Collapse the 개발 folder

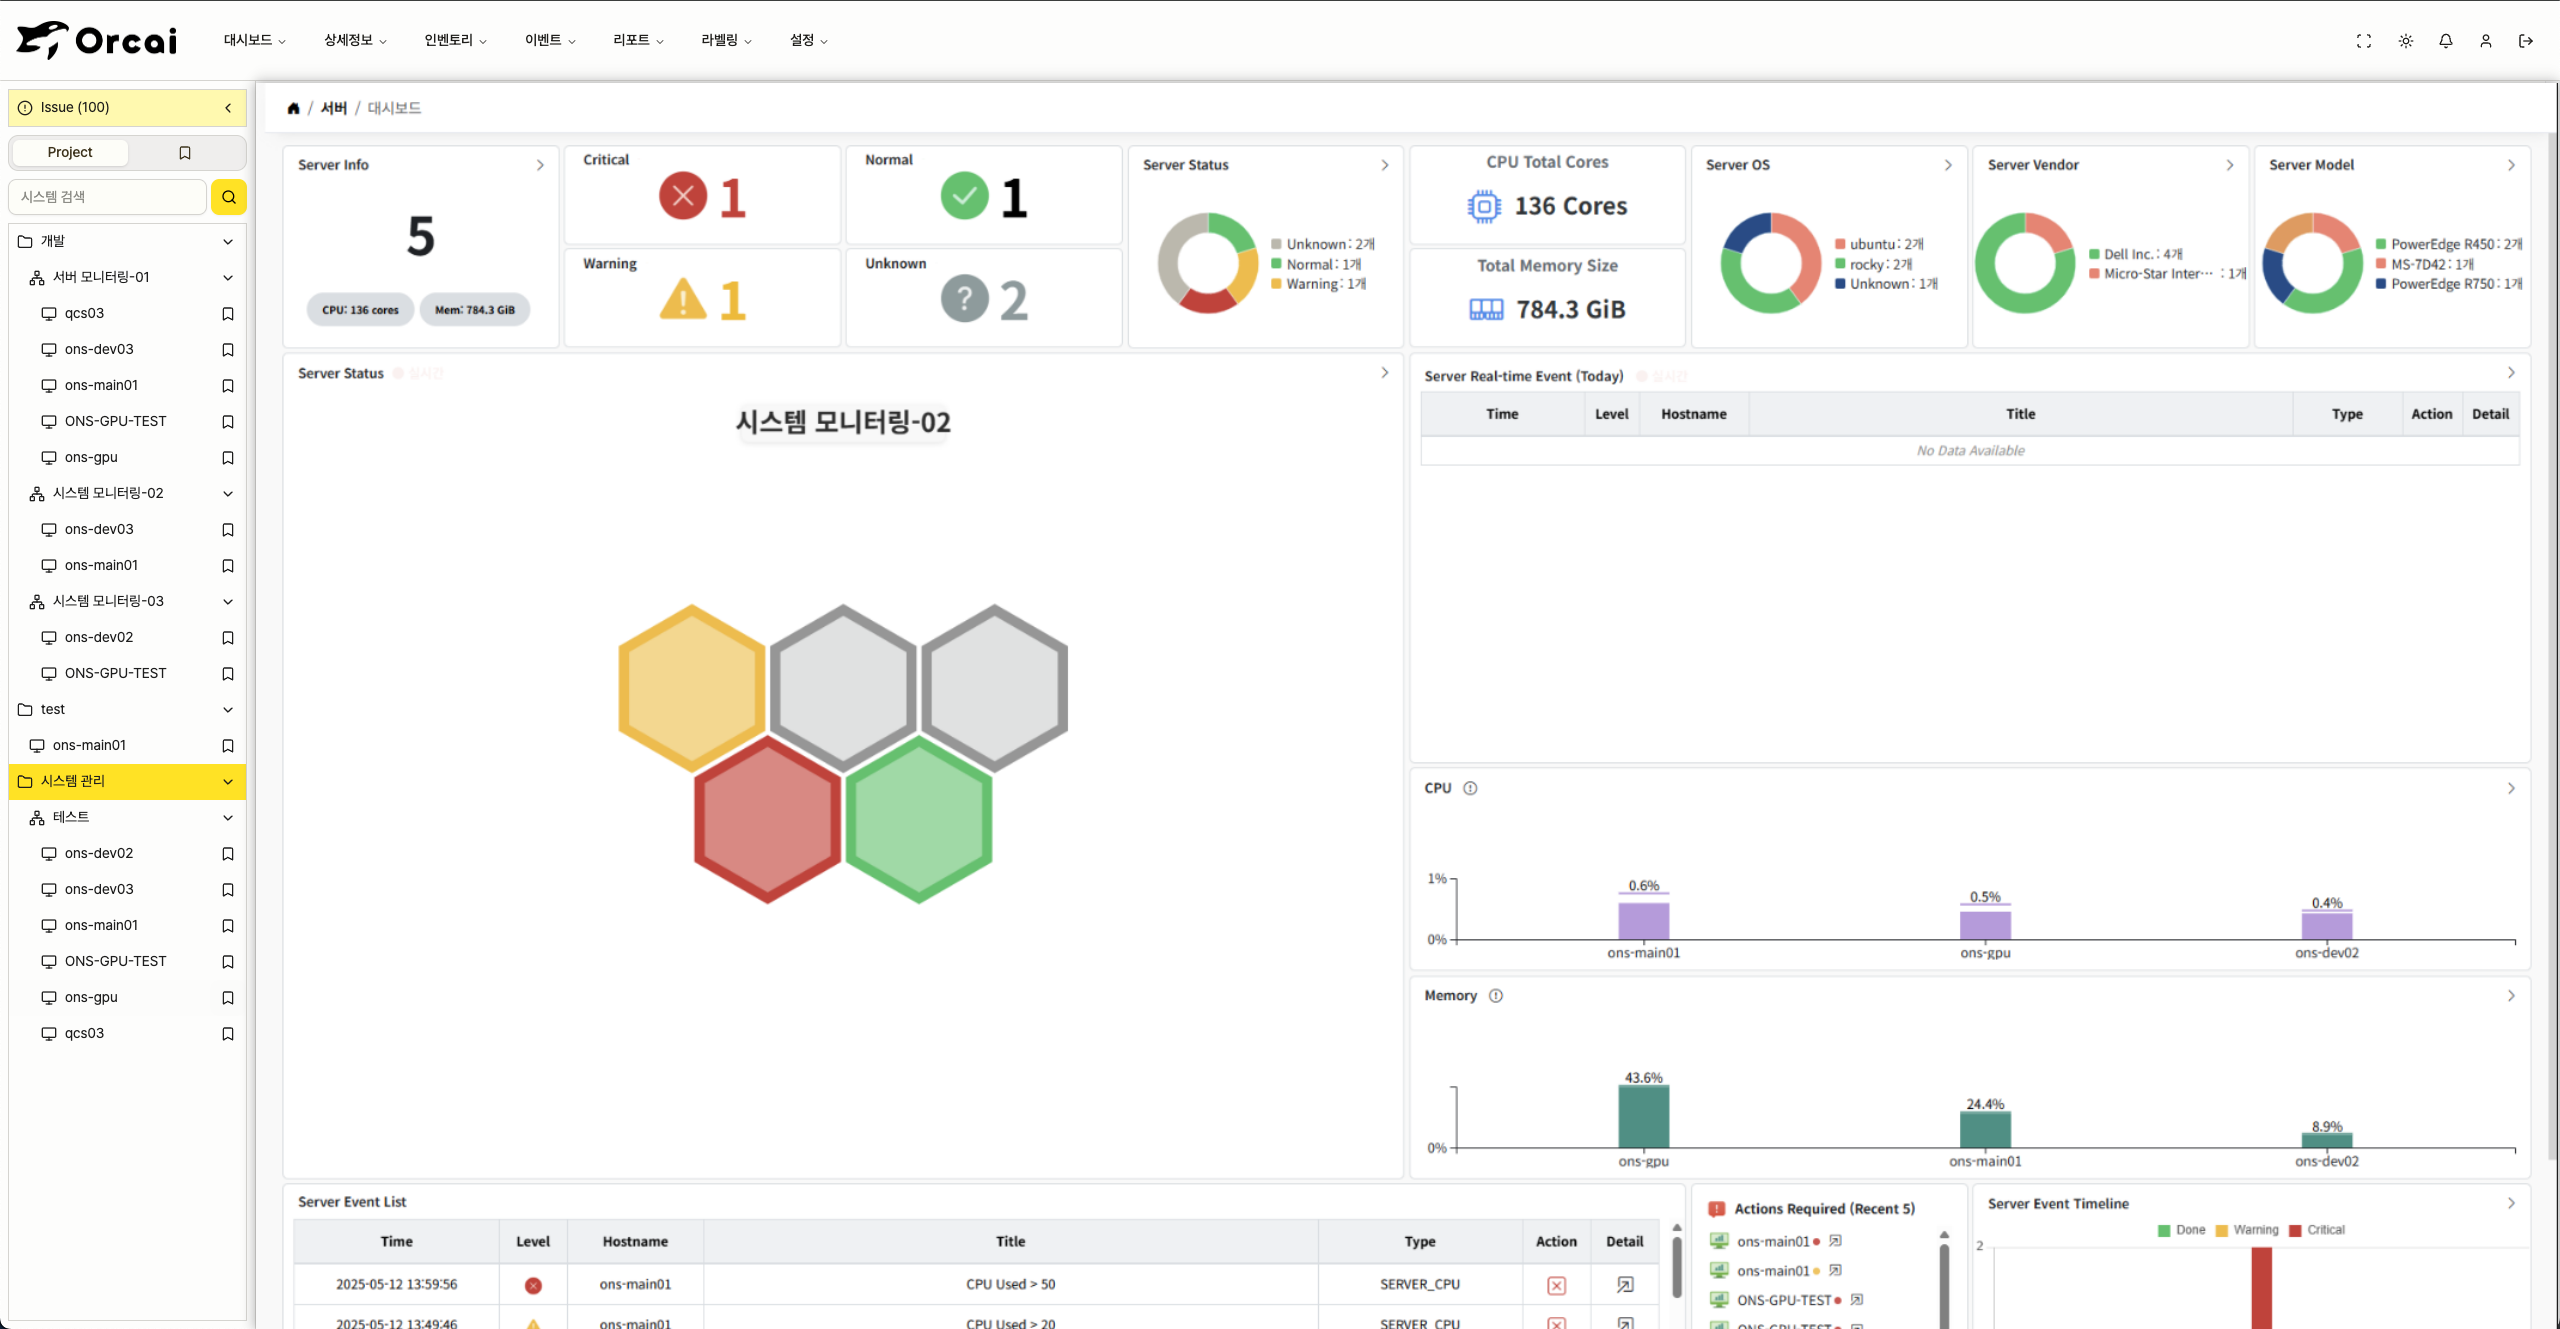click(228, 242)
